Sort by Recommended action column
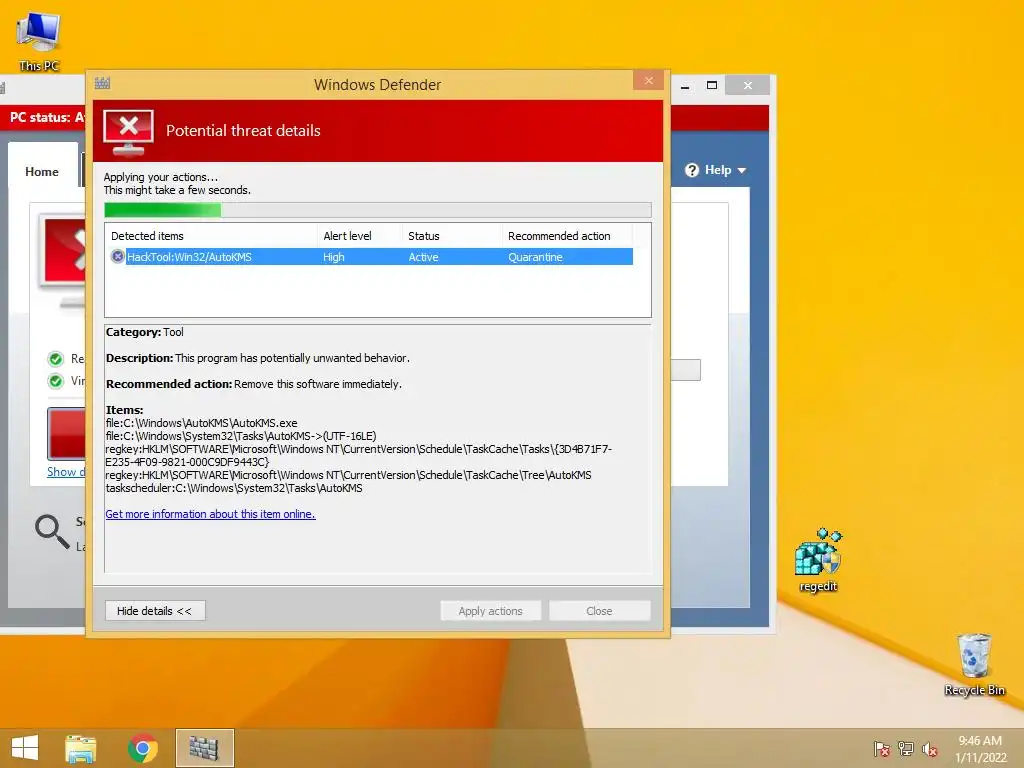This screenshot has width=1024, height=768. [x=568, y=236]
